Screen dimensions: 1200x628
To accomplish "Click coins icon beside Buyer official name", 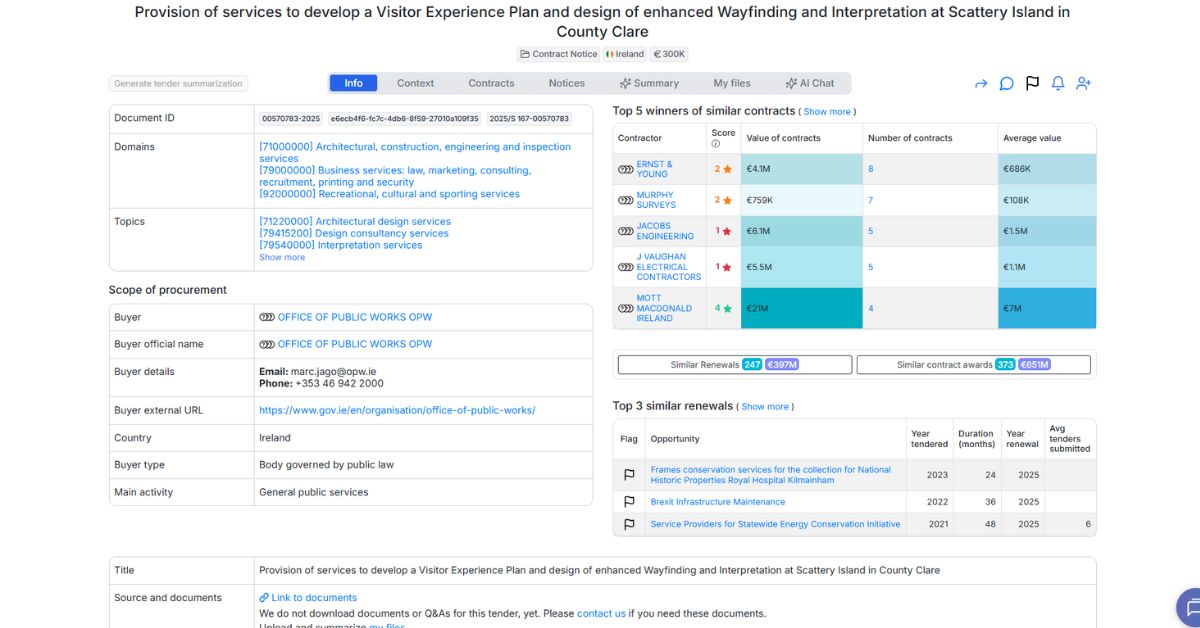I will 266,344.
